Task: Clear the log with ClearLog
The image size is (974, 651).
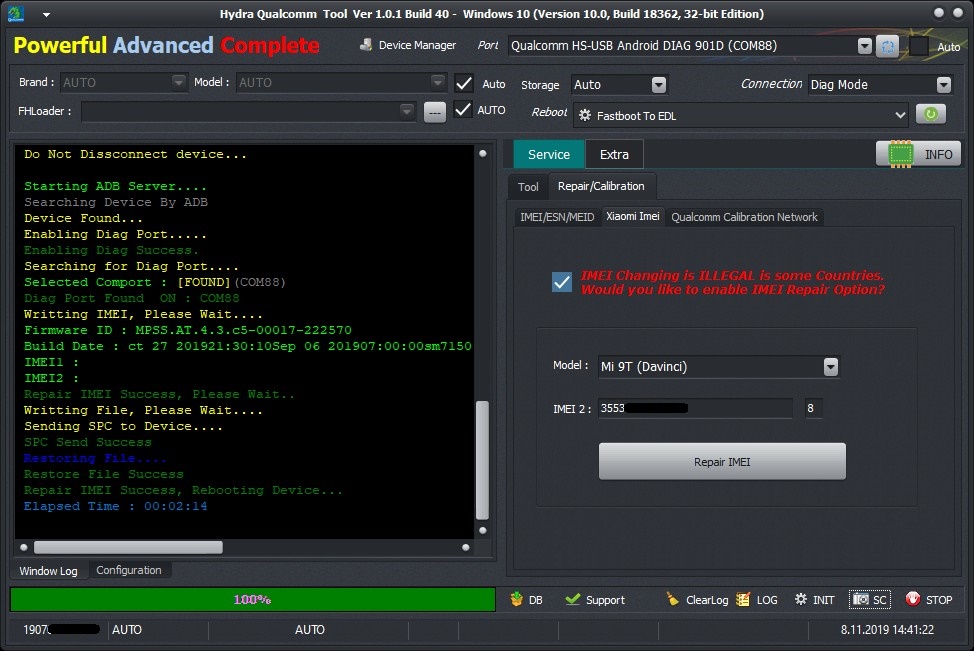Action: coord(697,599)
